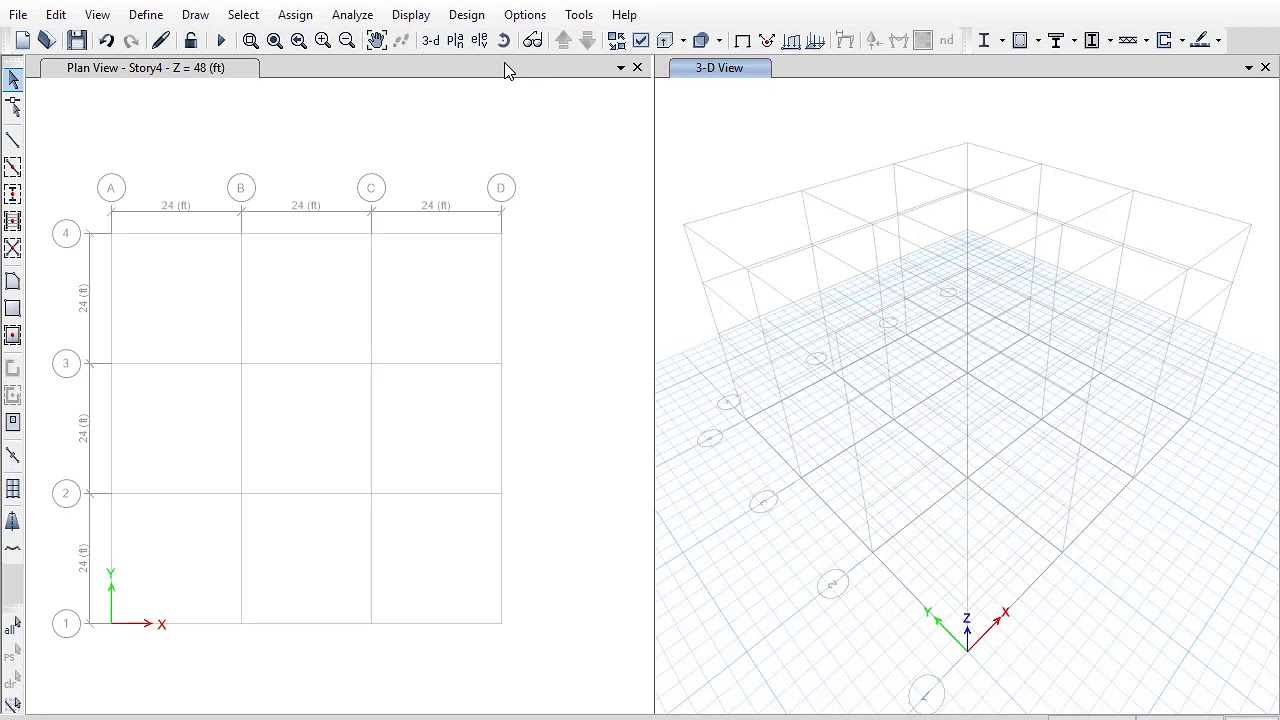Expand the extrude shapes dropdown arrow
The image size is (1280, 720).
point(719,41)
